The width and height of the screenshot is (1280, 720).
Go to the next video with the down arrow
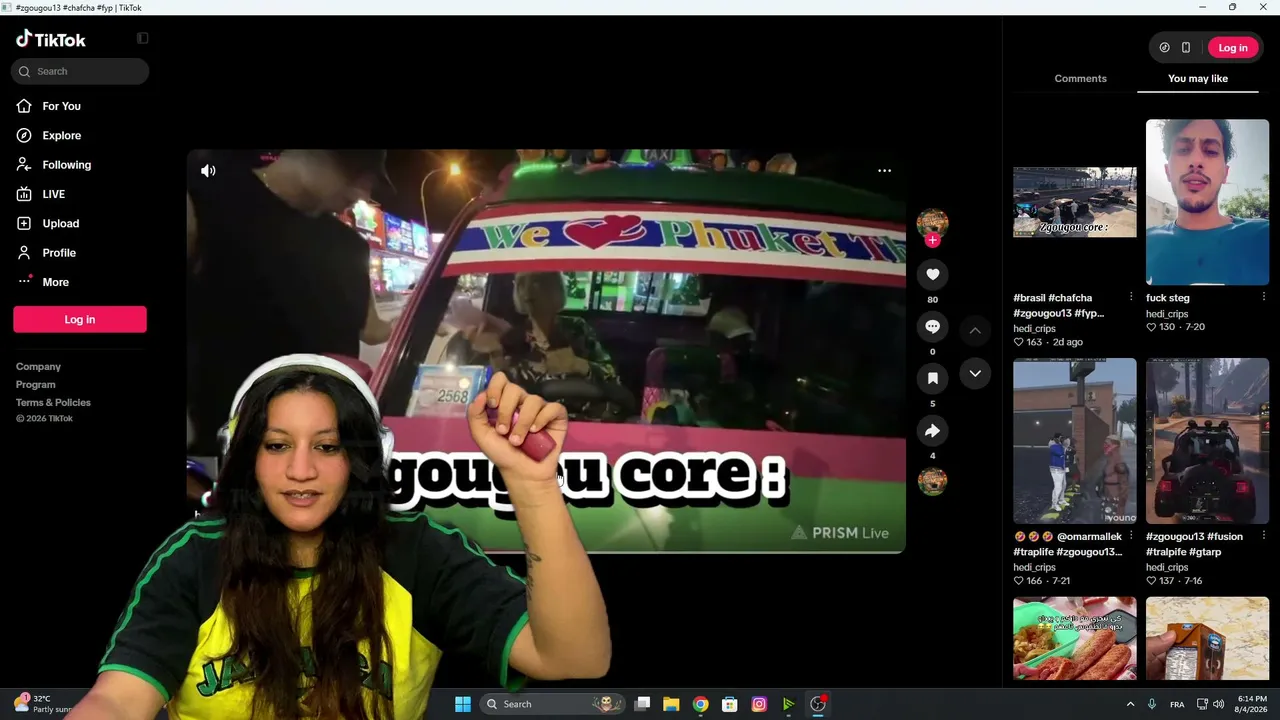pos(975,373)
